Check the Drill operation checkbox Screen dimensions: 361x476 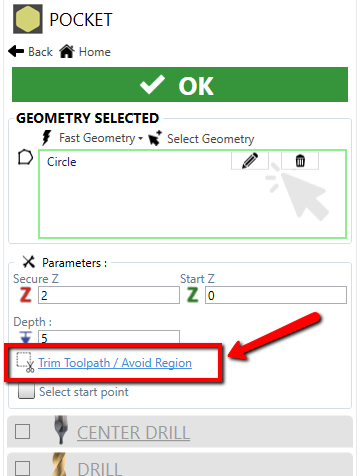tap(22, 468)
